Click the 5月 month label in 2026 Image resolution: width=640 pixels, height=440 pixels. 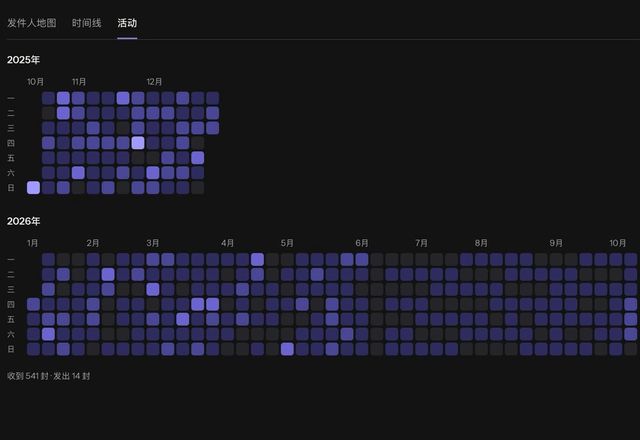(287, 243)
